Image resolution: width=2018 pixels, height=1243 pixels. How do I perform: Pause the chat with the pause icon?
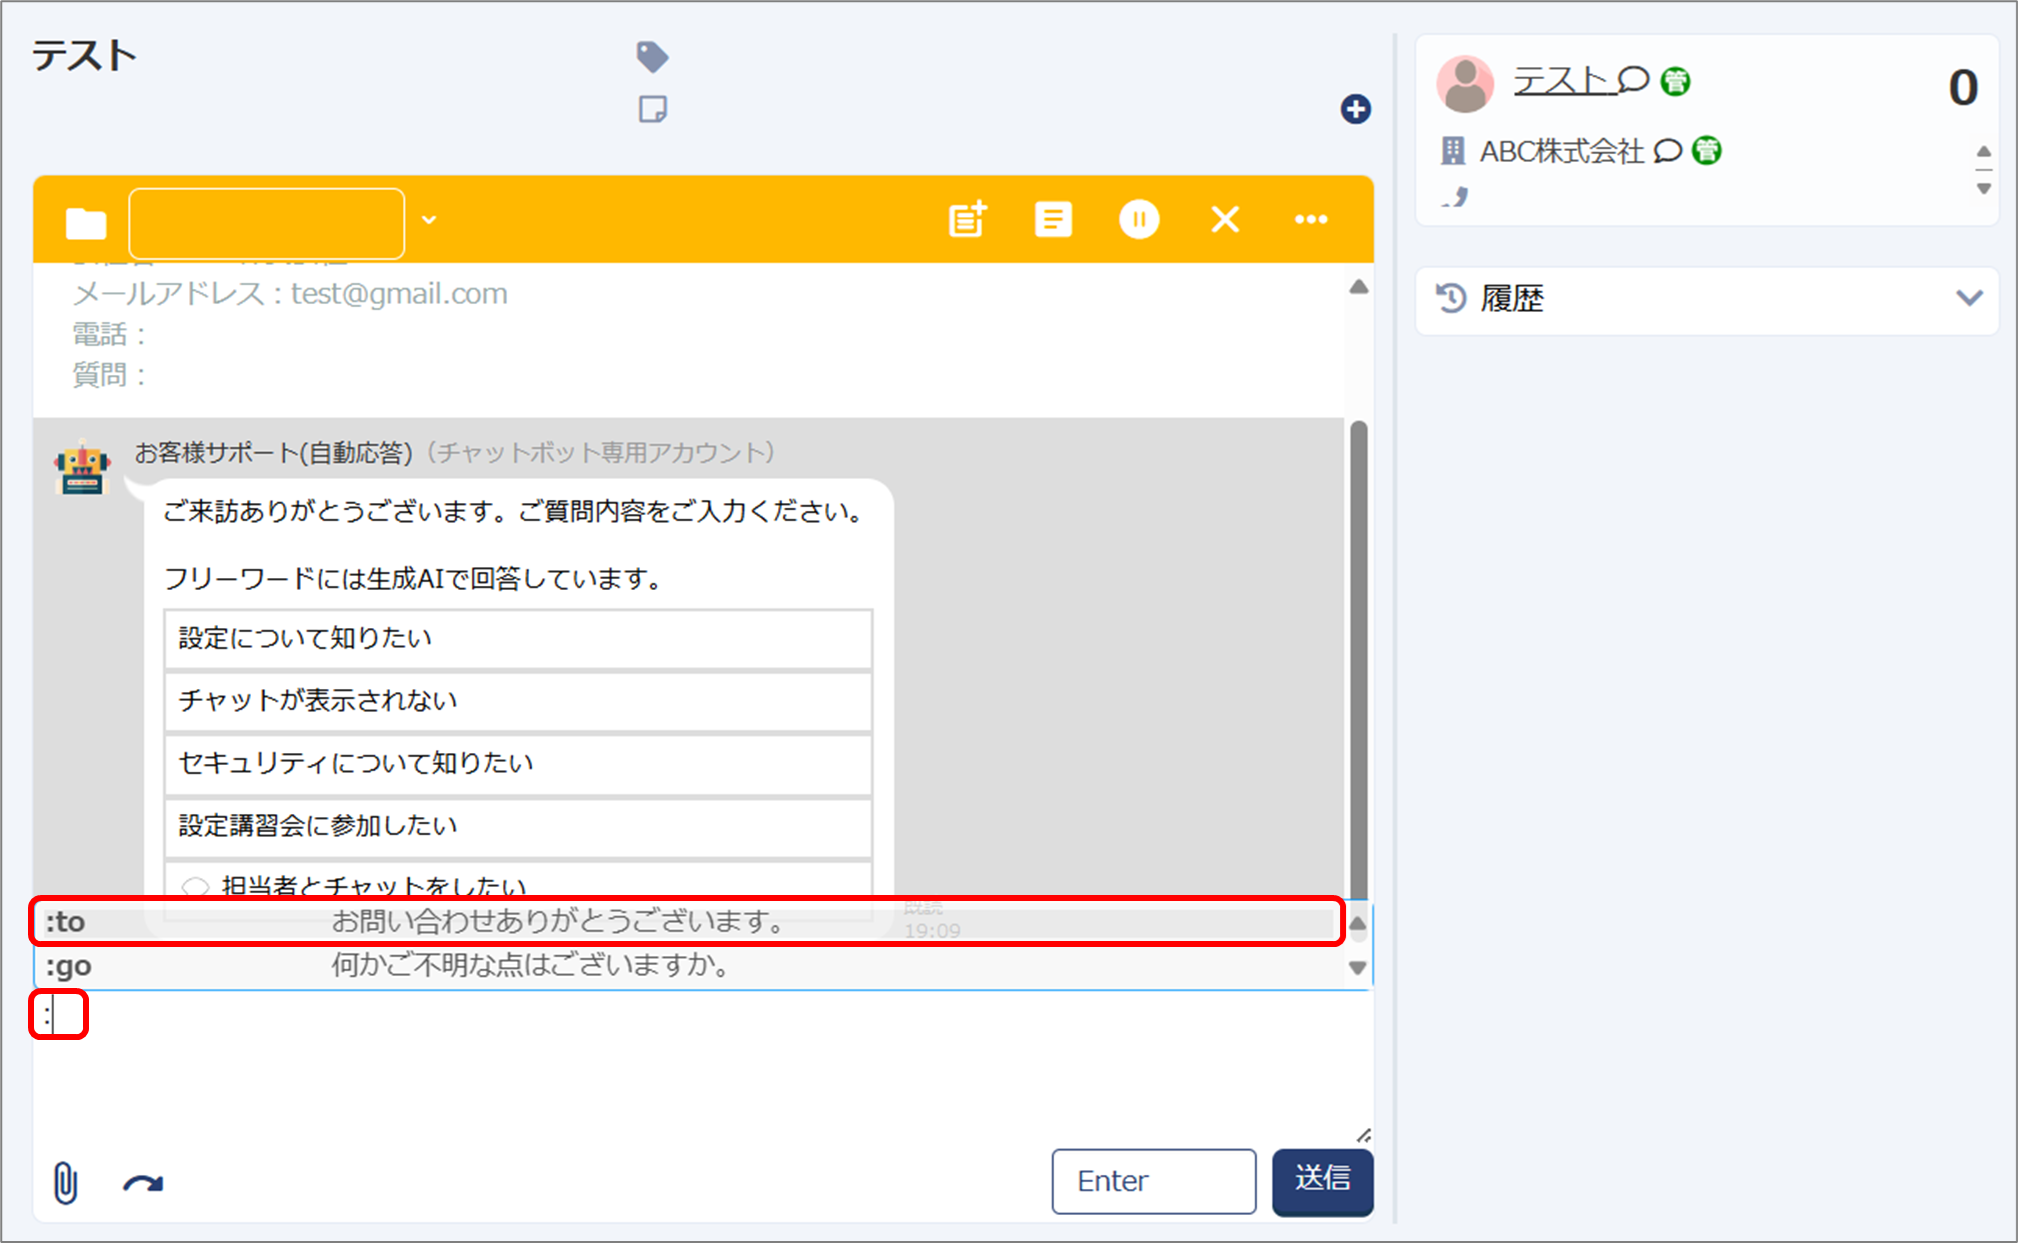[1139, 219]
